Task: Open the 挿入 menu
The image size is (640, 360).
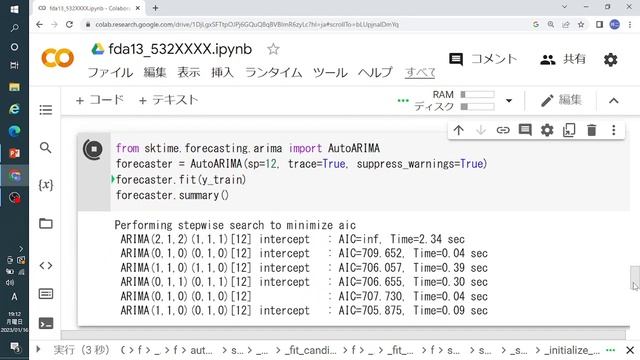Action: (x=222, y=73)
